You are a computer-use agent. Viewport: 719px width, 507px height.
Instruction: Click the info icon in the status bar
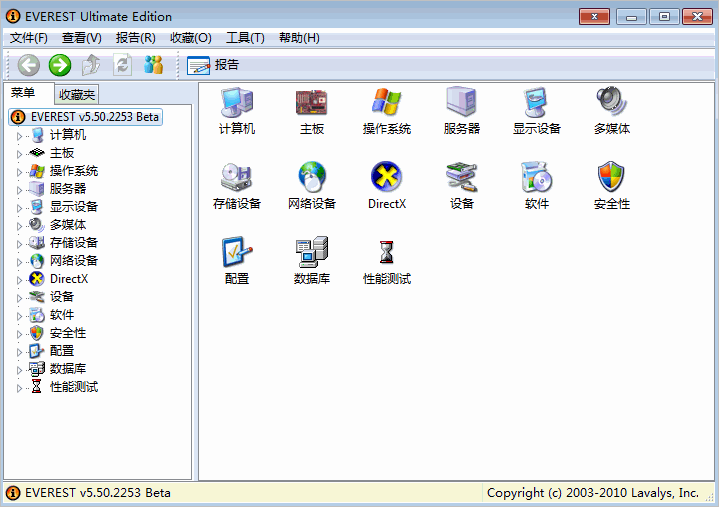[13, 493]
